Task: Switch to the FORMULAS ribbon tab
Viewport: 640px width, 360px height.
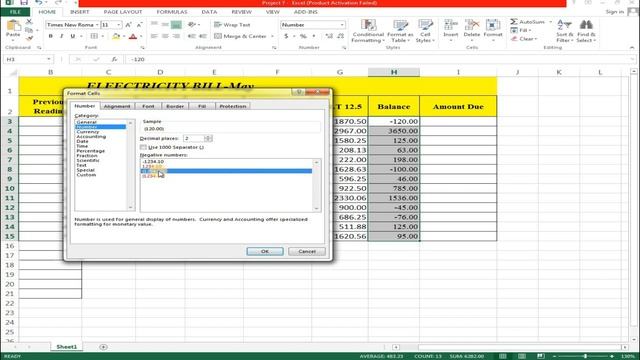Action: tap(172, 12)
